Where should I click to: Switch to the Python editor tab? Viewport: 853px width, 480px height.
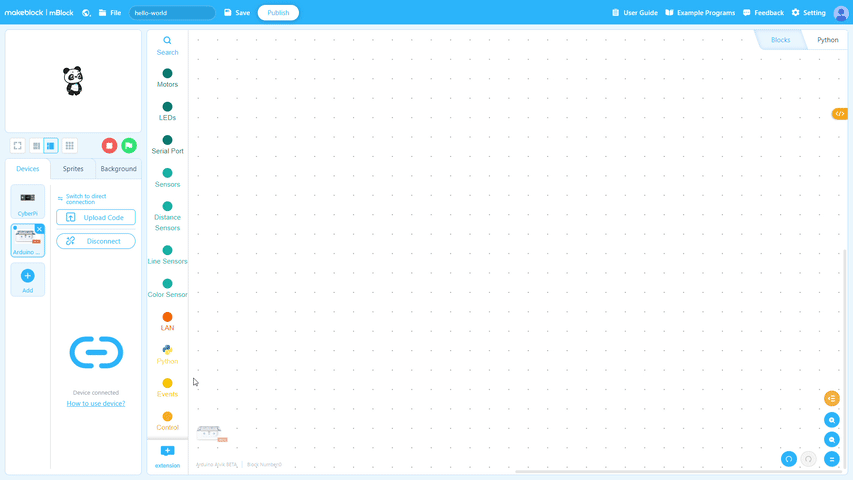(827, 40)
